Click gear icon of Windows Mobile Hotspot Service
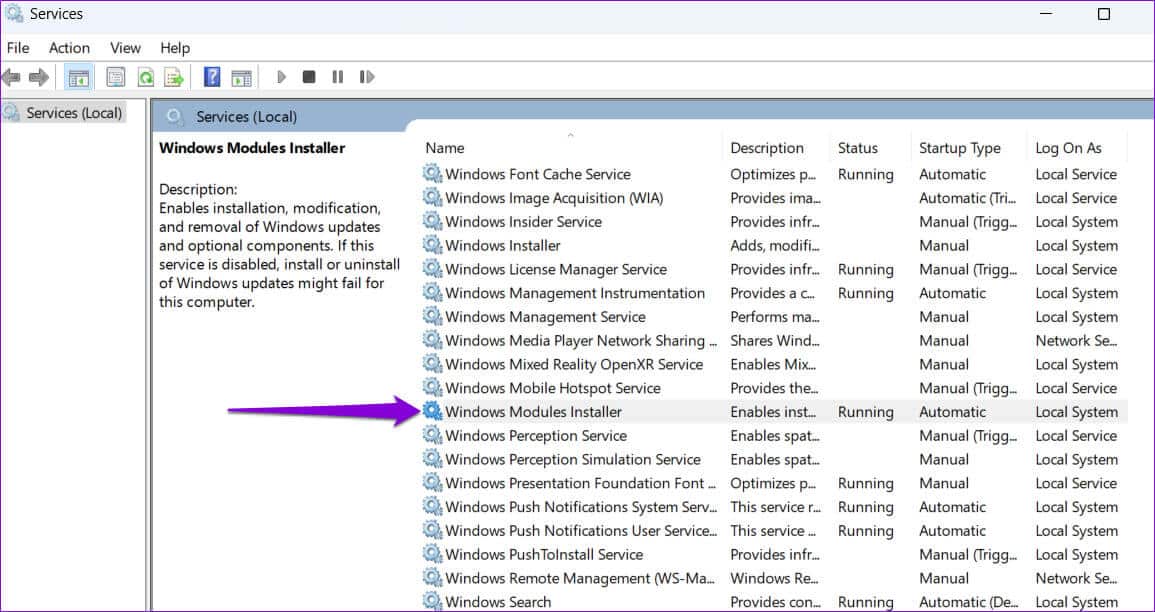Viewport: 1155px width, 612px height. pos(432,388)
